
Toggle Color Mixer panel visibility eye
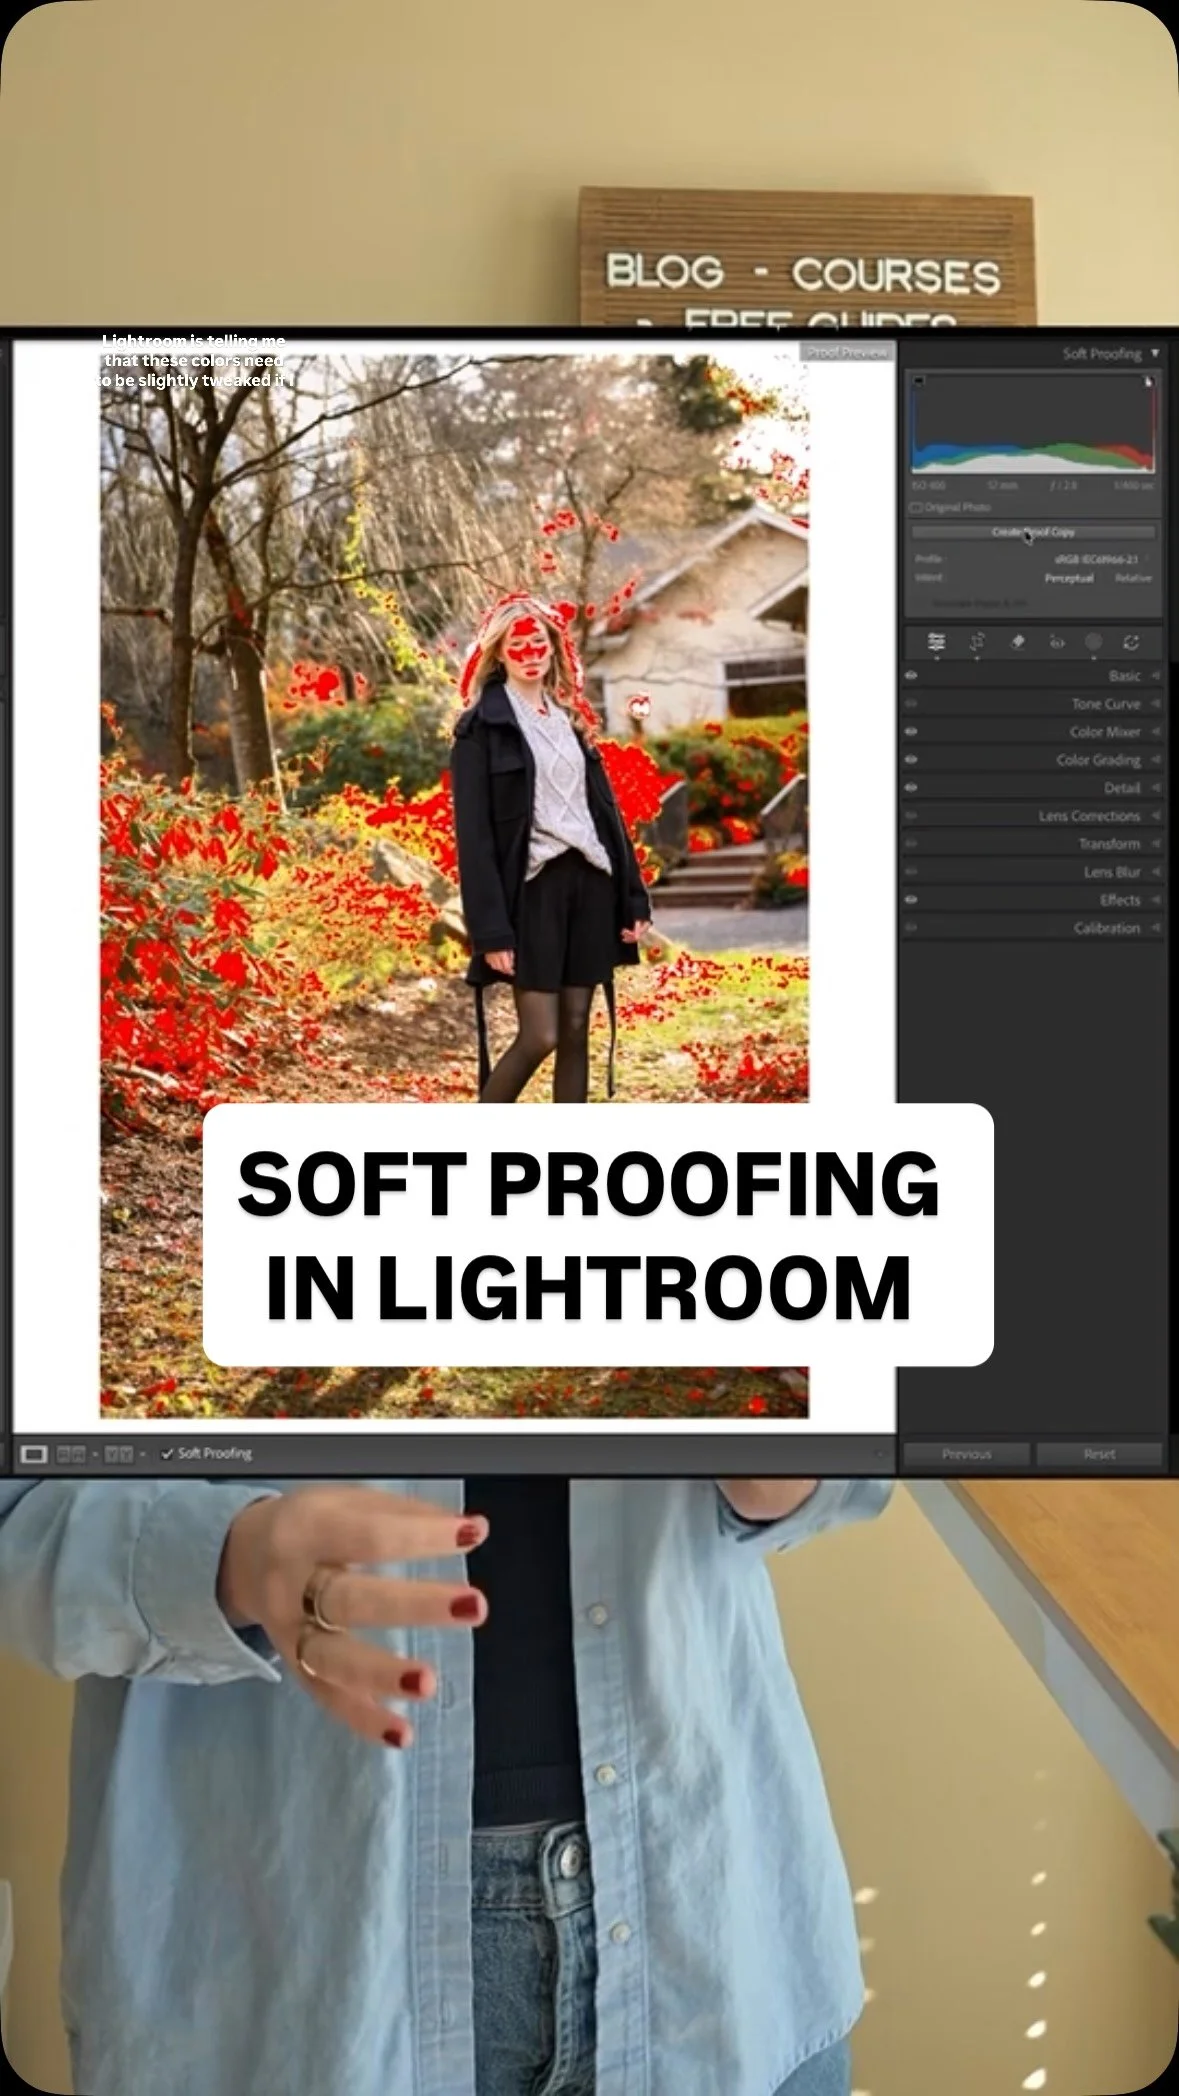(911, 732)
